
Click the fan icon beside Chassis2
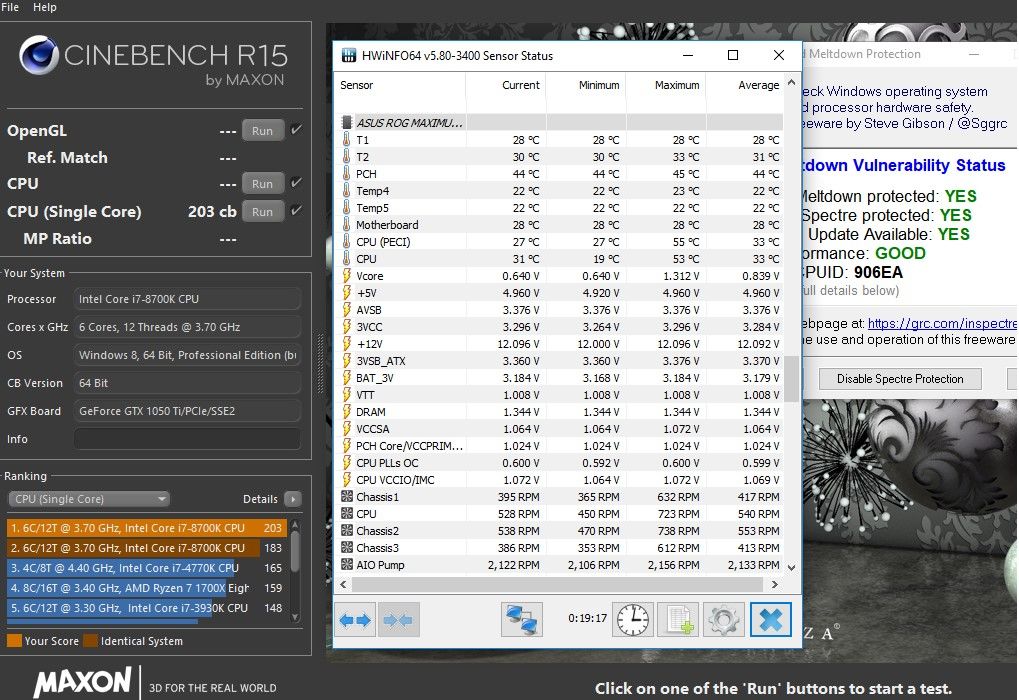coord(347,530)
